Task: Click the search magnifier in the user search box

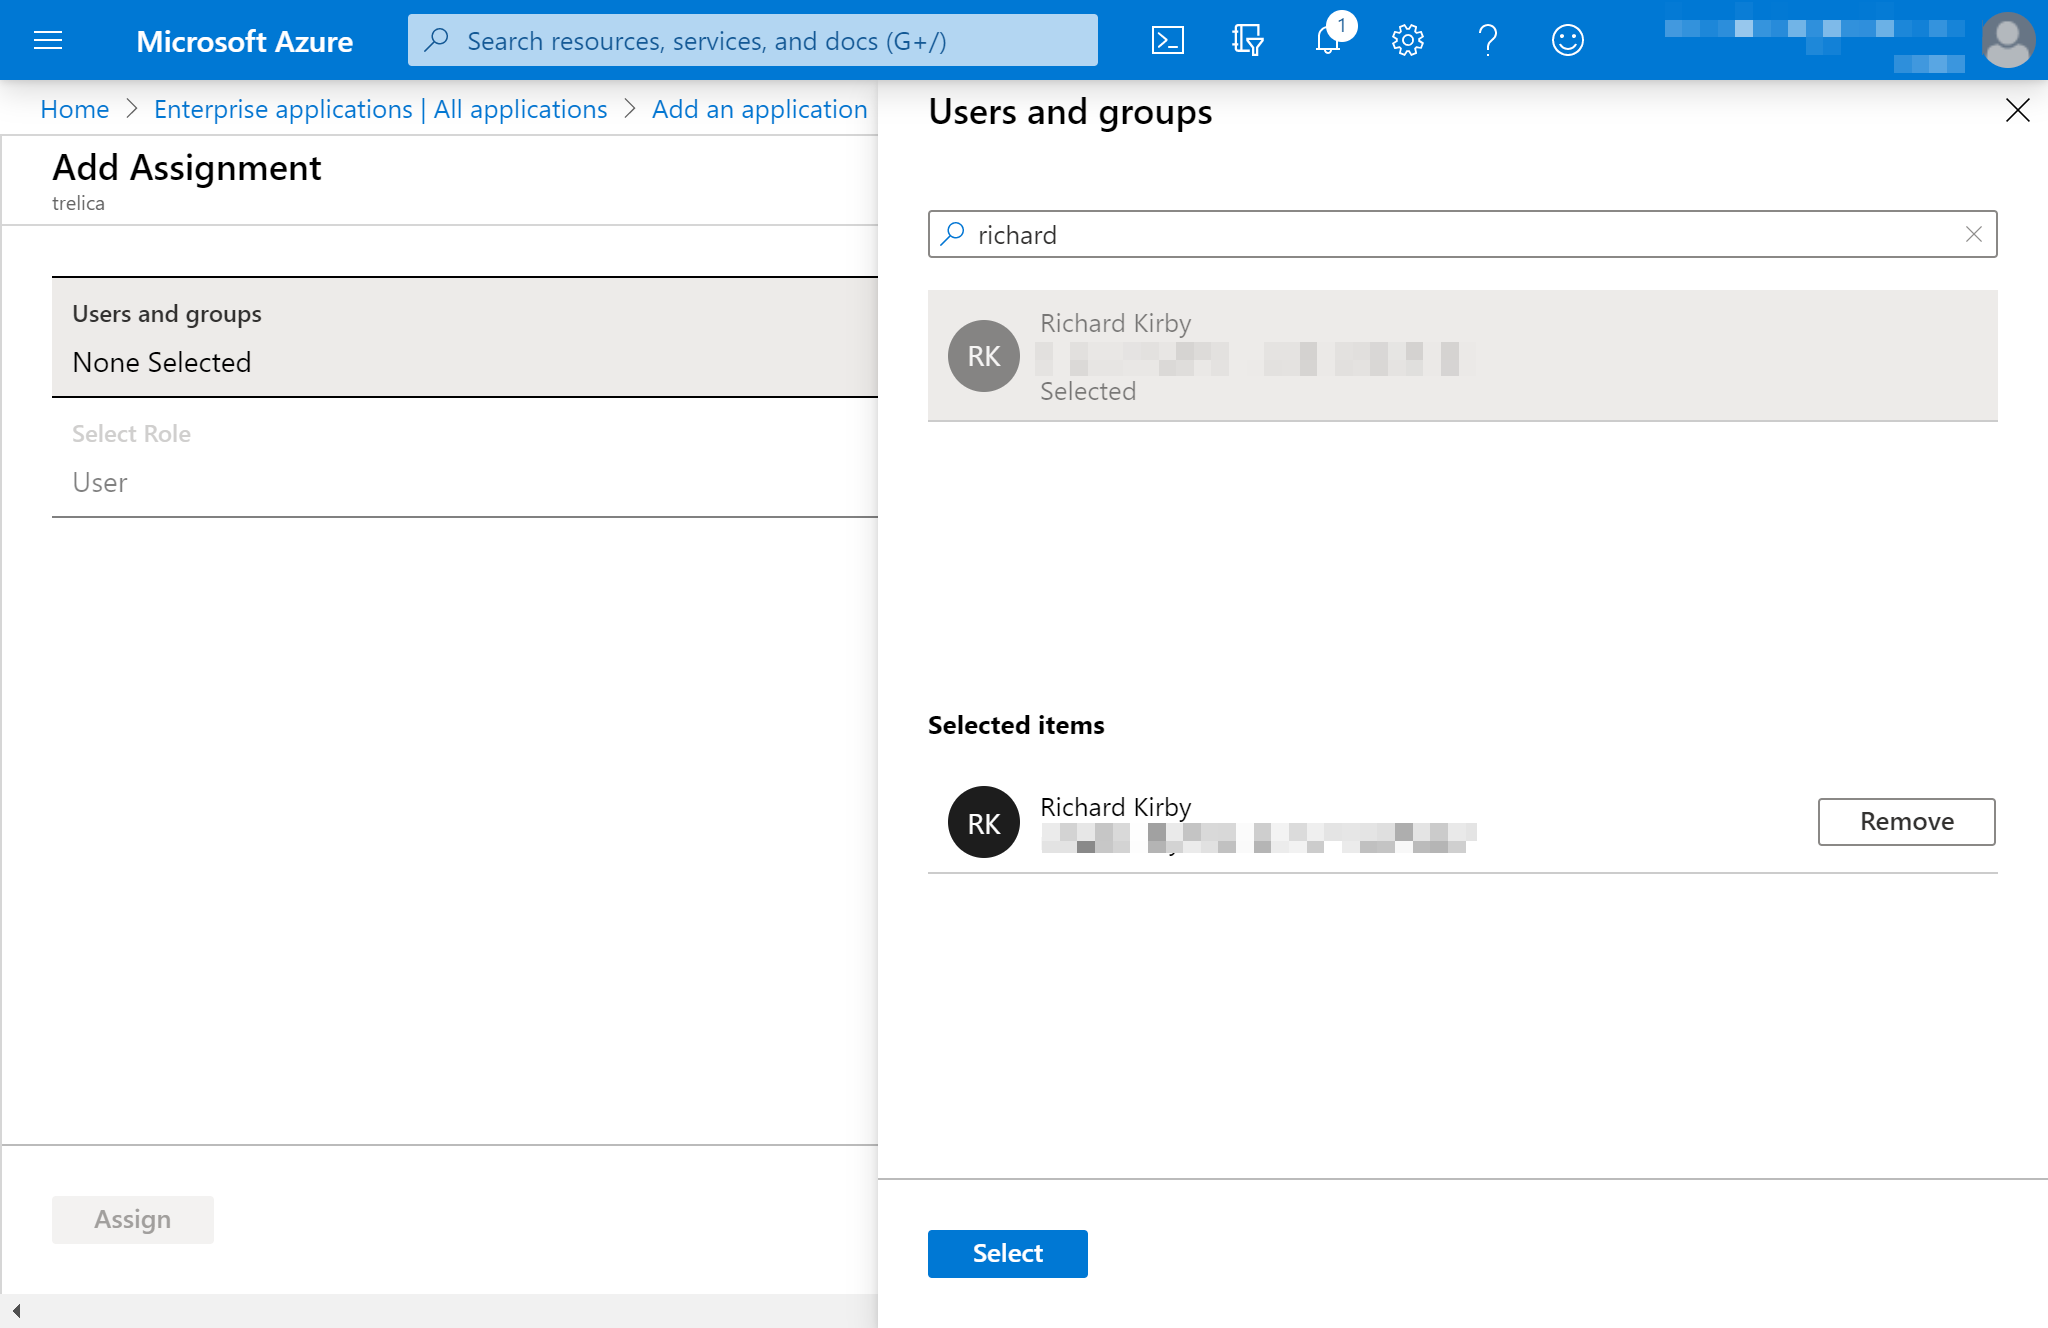Action: [x=953, y=234]
